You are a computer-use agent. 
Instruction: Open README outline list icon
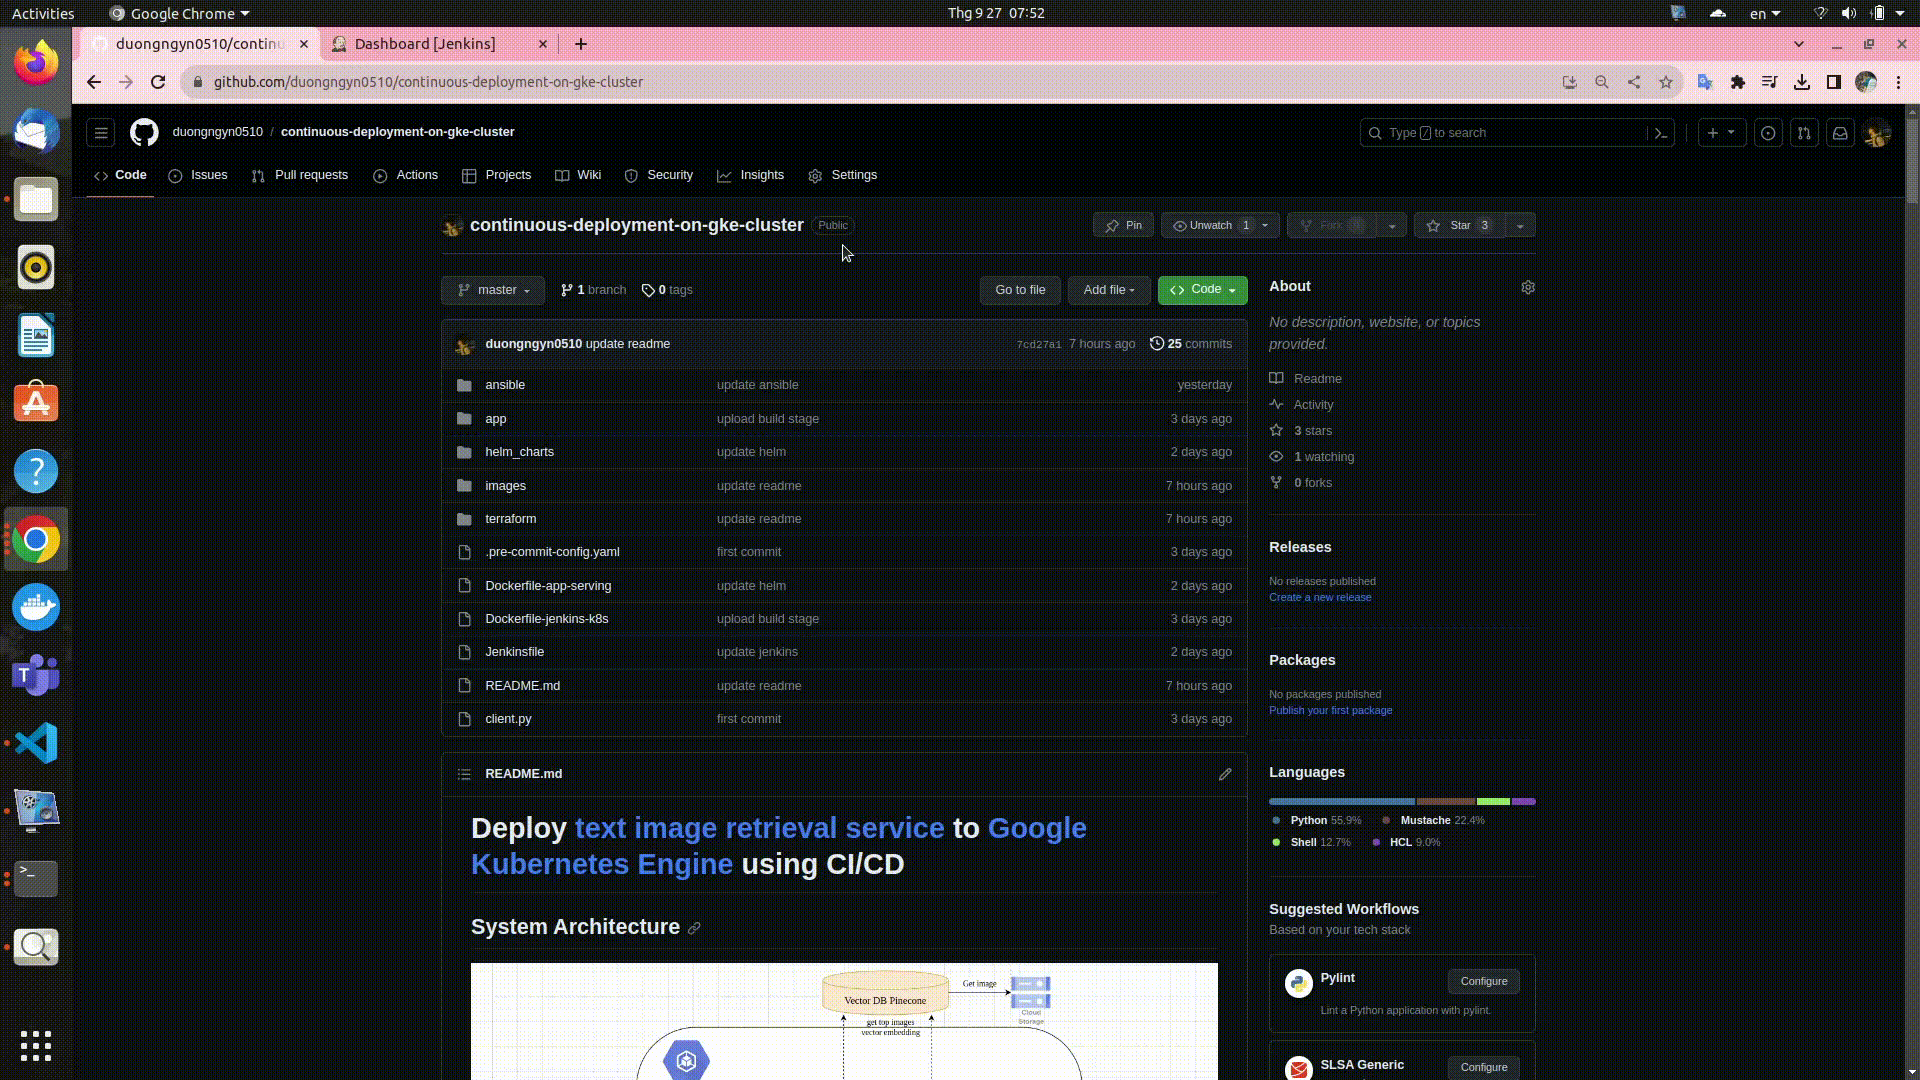point(464,774)
